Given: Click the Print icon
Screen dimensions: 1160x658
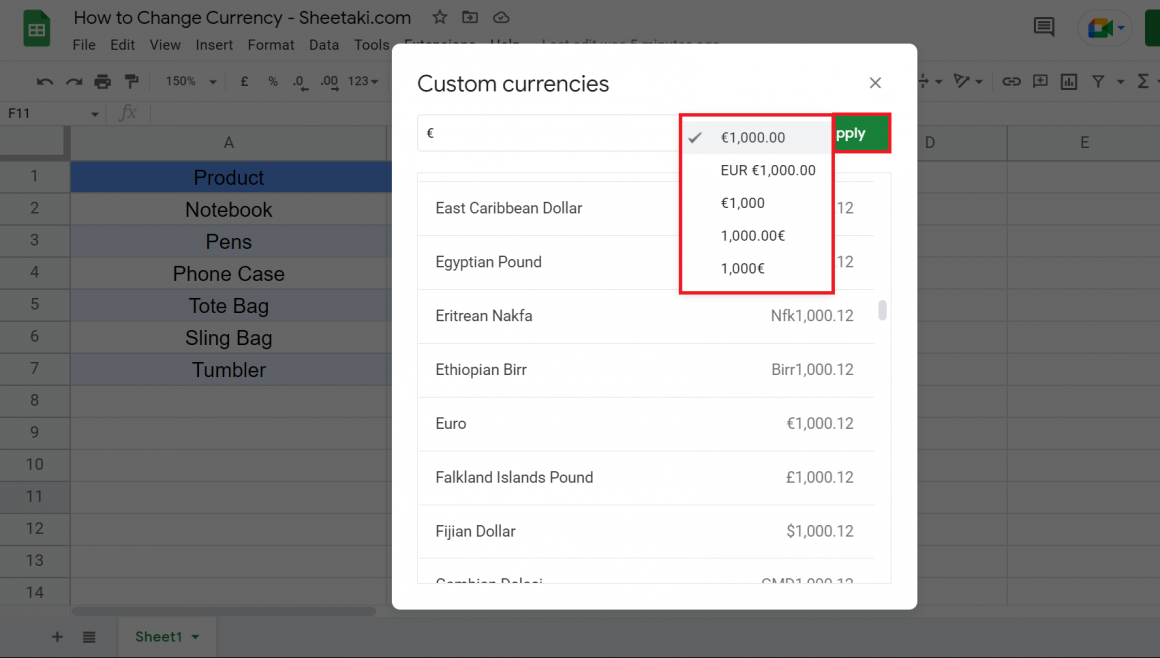Looking at the screenshot, I should point(103,81).
